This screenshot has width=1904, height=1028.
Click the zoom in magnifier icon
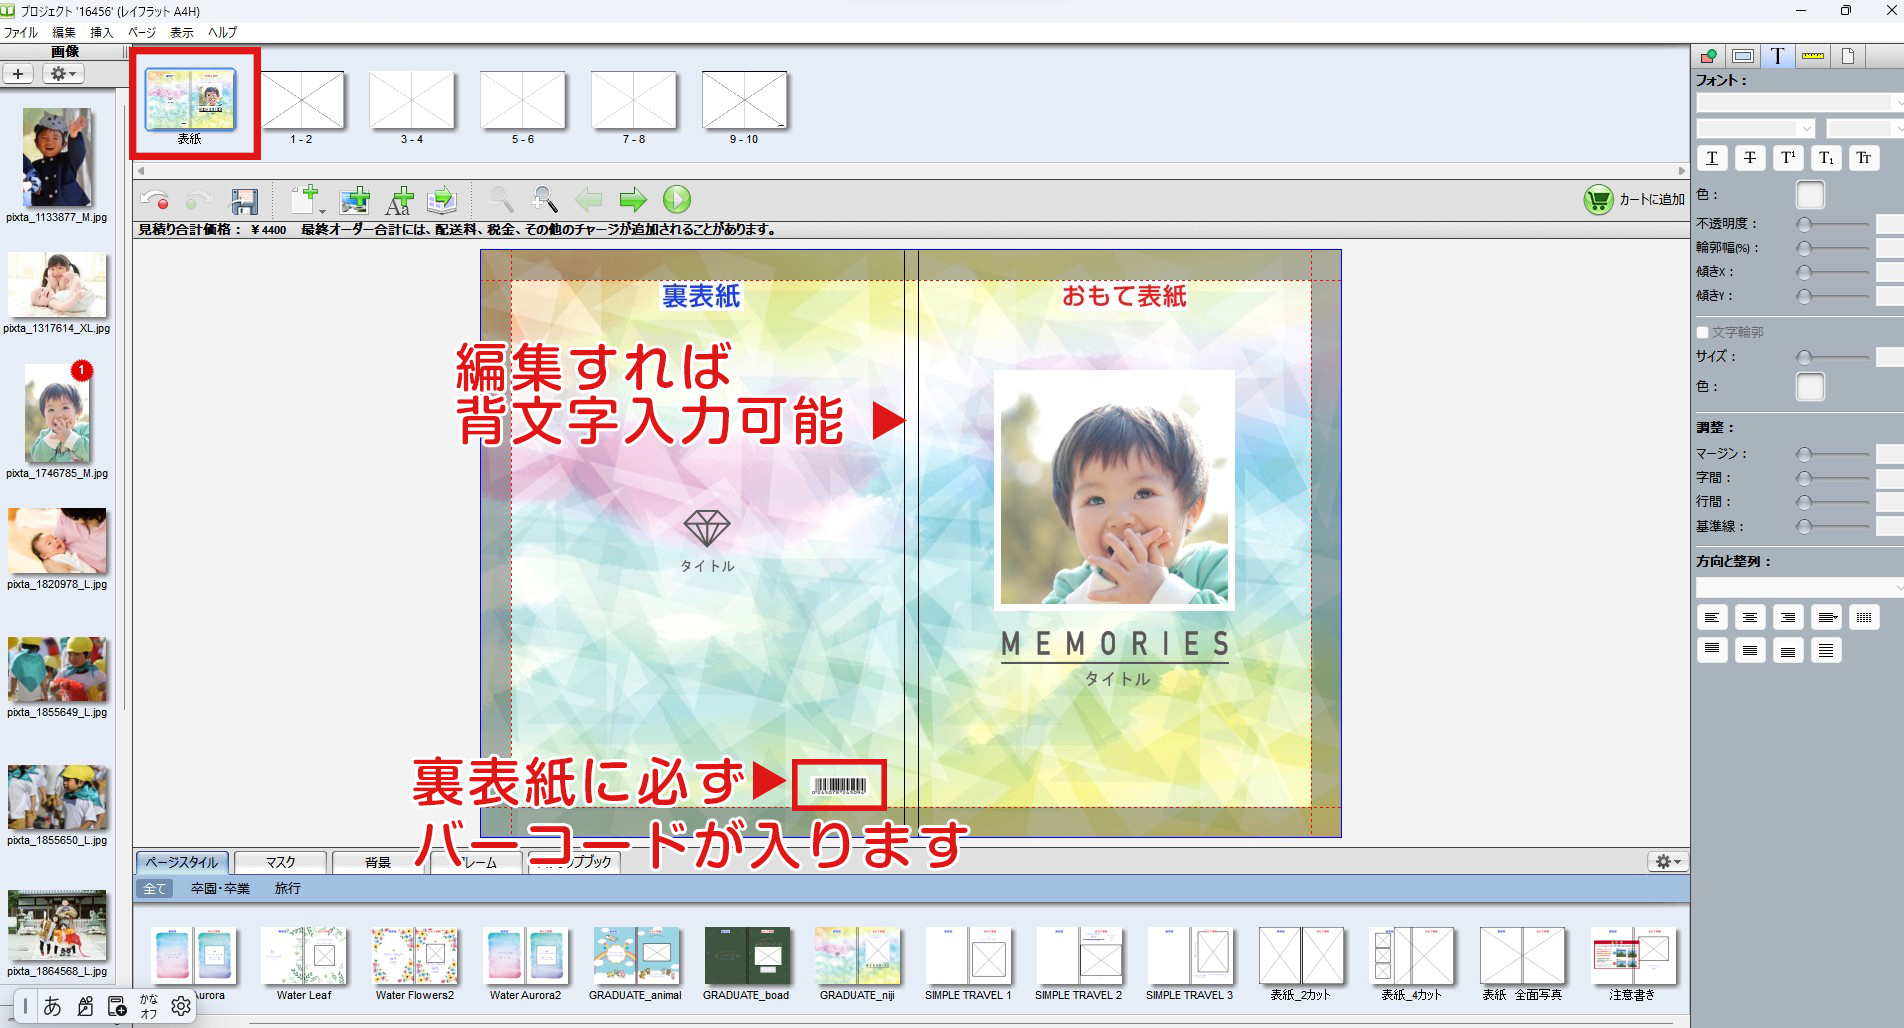544,199
